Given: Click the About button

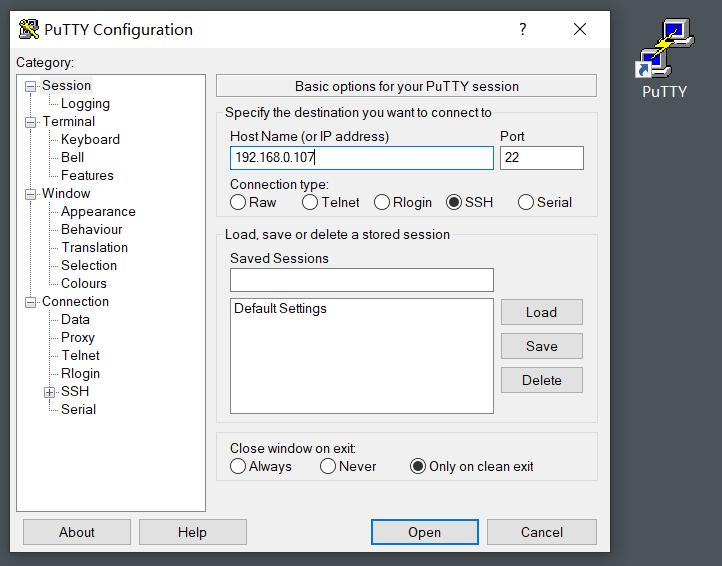Looking at the screenshot, I should pos(76,532).
